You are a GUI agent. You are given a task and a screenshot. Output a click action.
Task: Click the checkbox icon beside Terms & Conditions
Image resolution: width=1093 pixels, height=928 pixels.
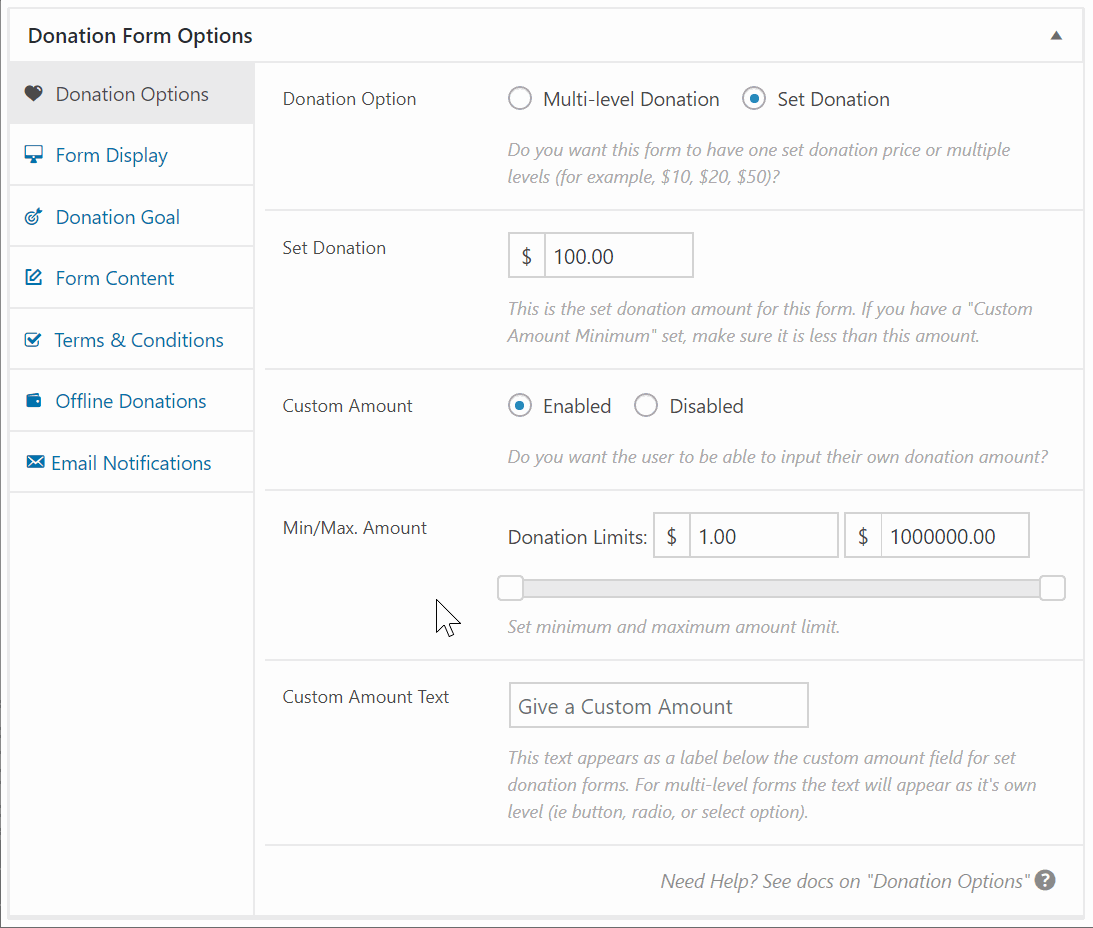(x=33, y=340)
